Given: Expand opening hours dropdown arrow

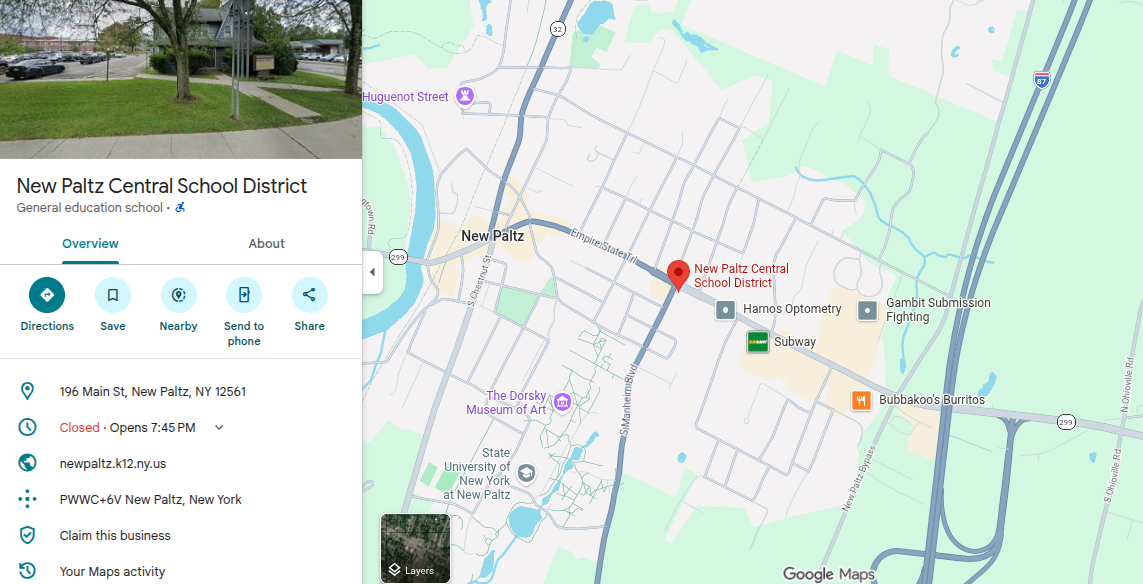Looking at the screenshot, I should pos(219,428).
